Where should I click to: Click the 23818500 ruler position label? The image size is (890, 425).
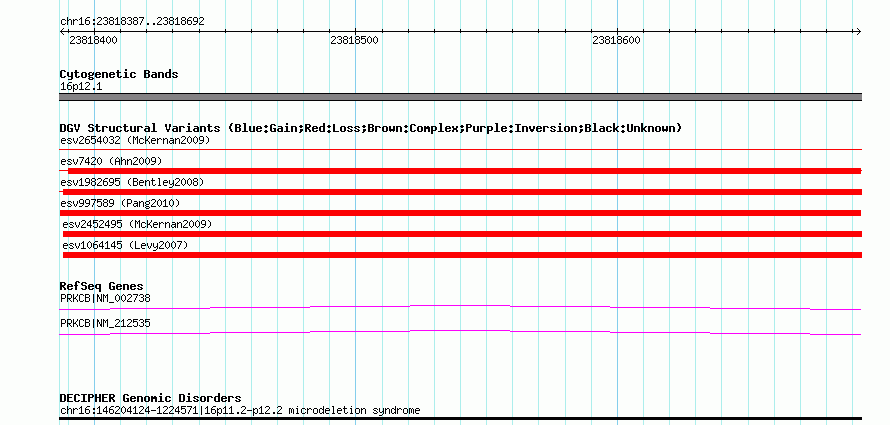(354, 40)
